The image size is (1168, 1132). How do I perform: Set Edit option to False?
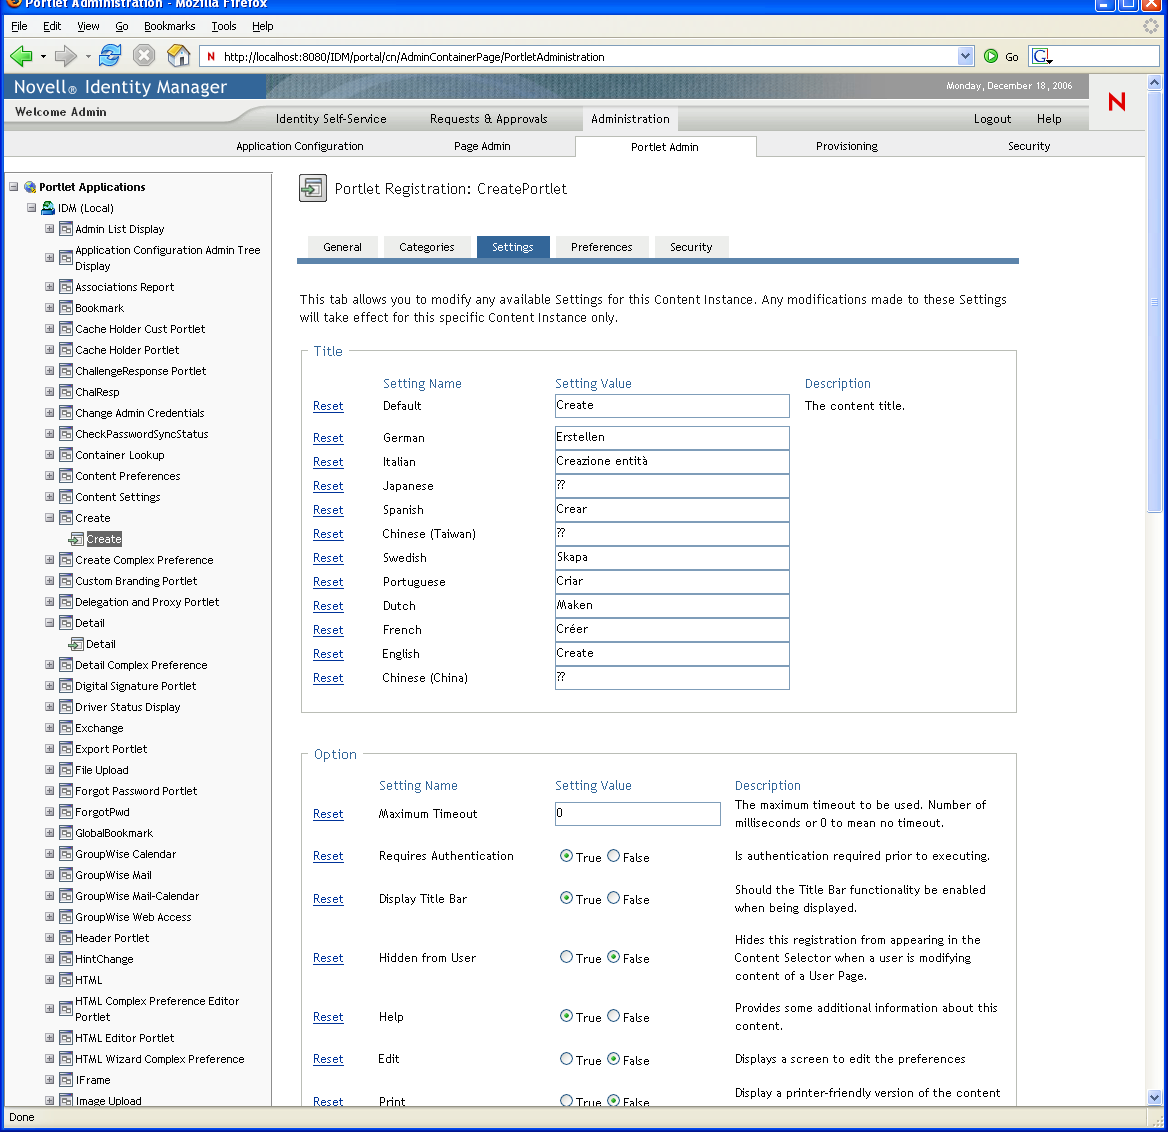coord(614,1058)
